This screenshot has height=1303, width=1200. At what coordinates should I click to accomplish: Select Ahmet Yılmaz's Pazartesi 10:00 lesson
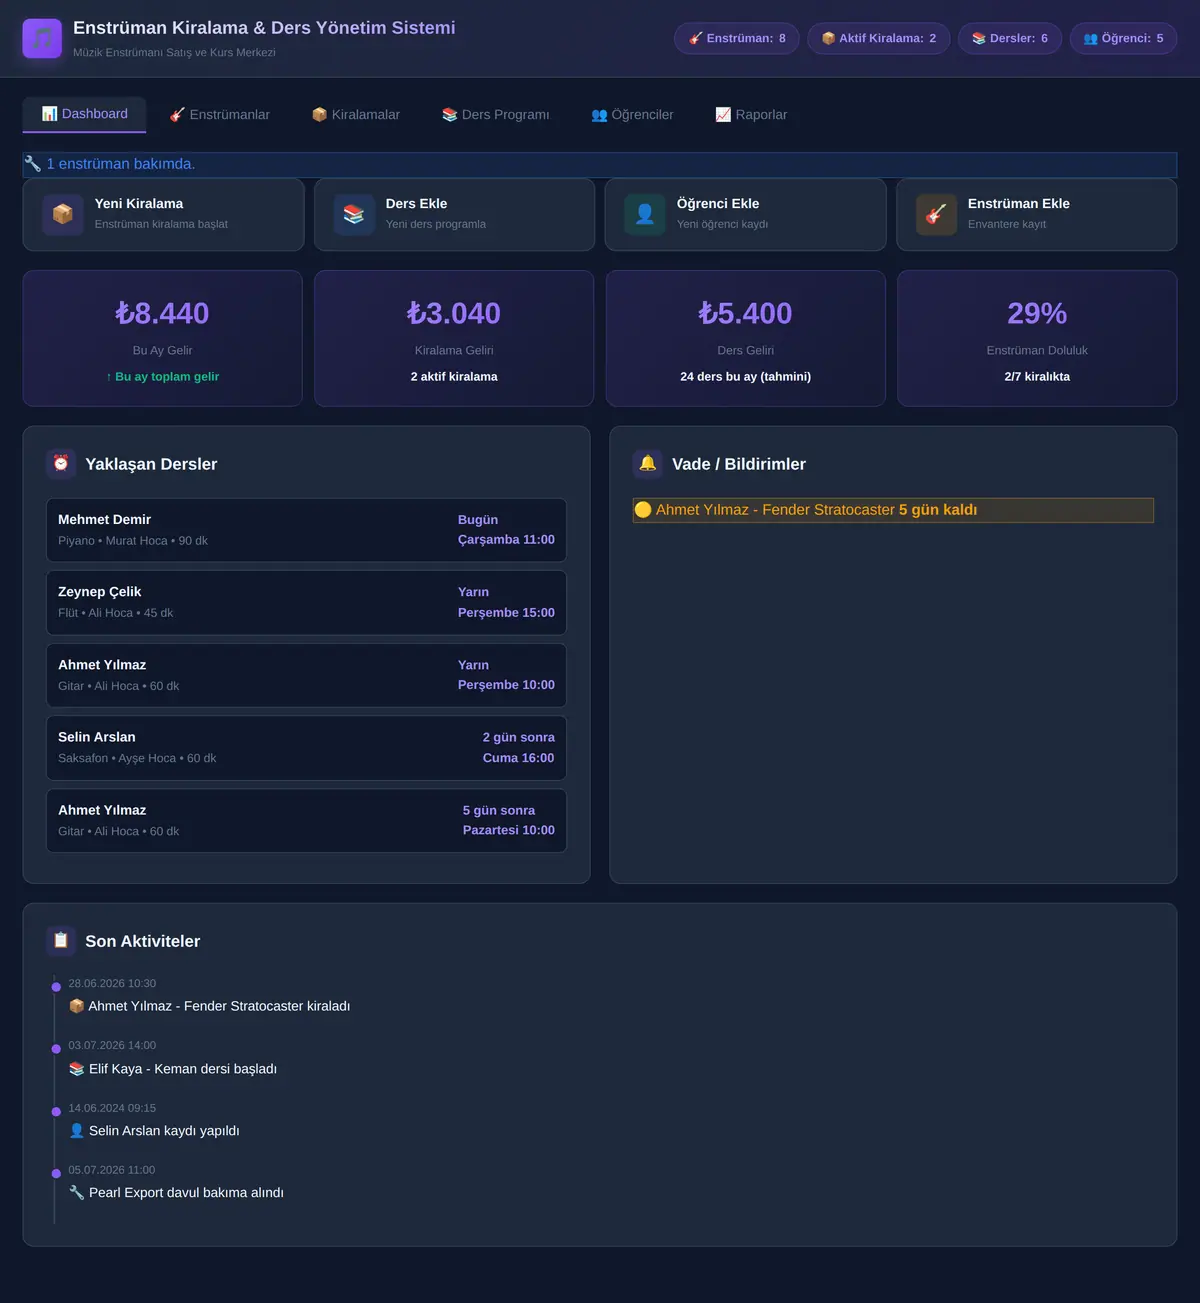[306, 821]
